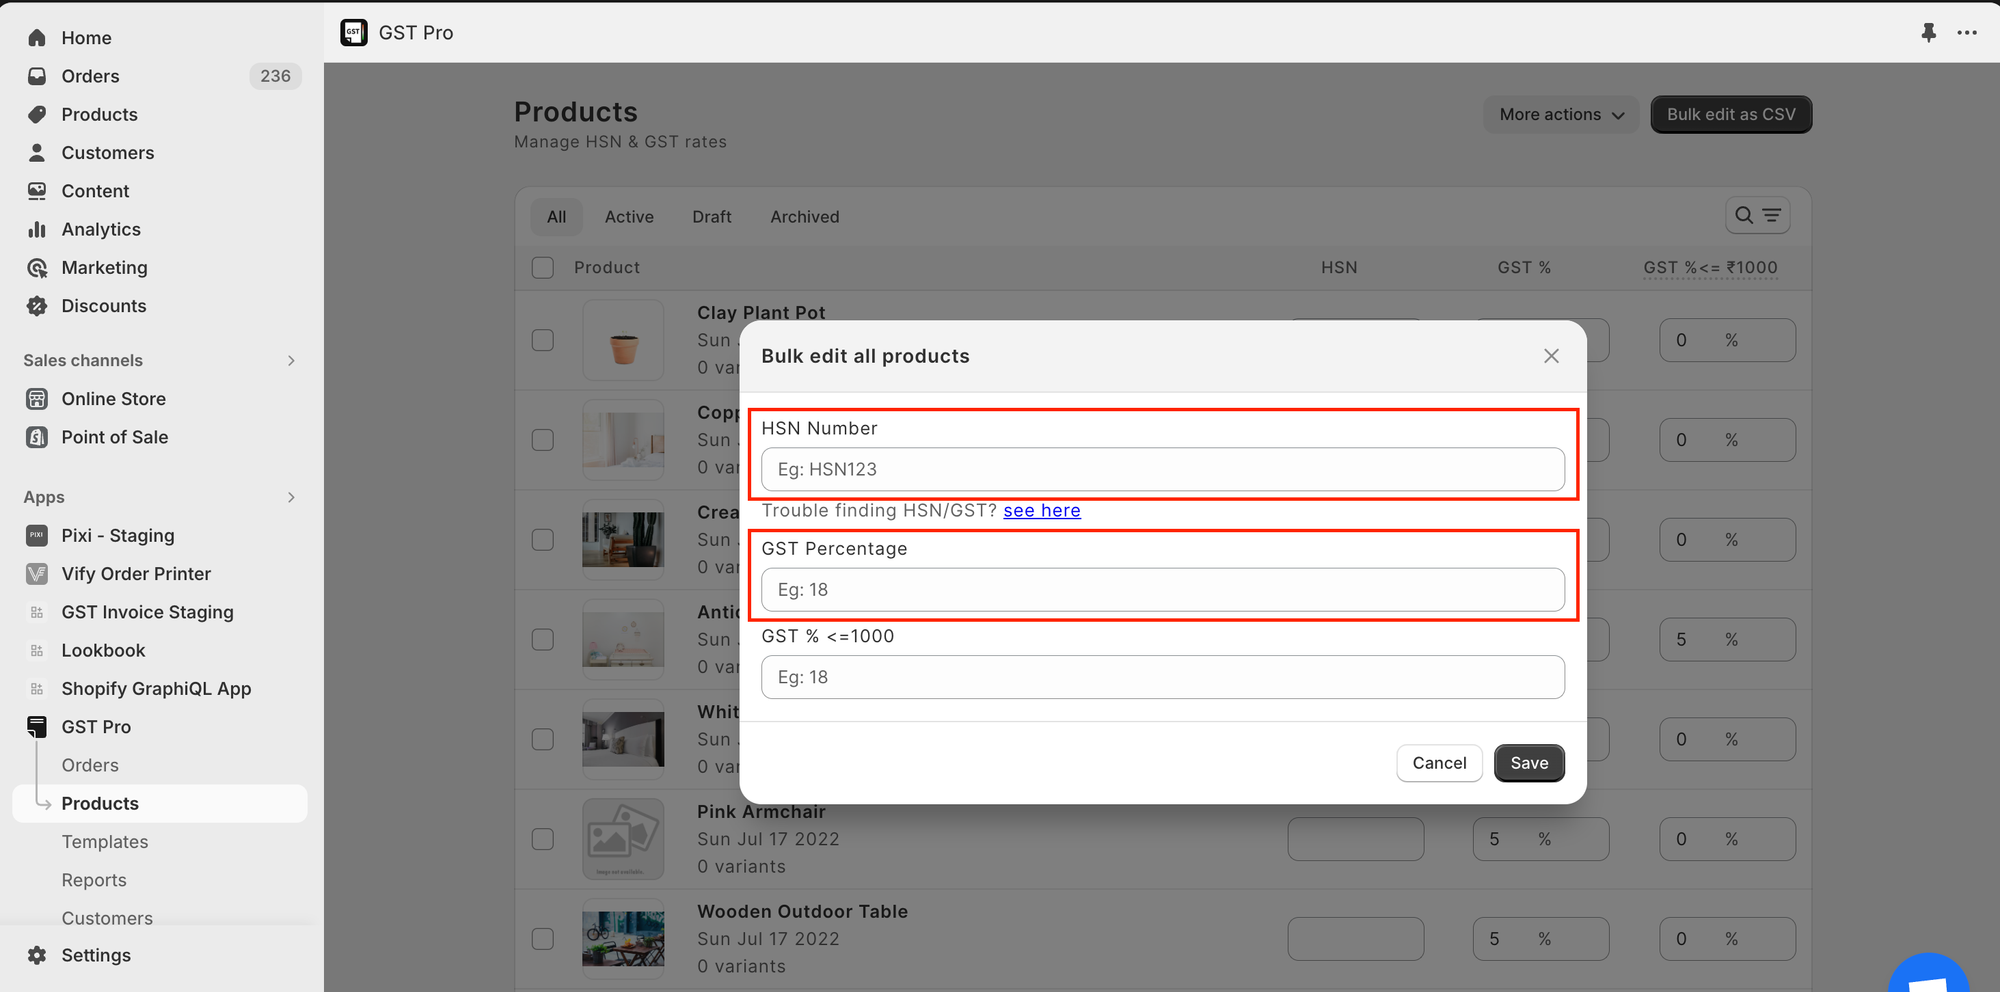
Task: Click the Vify Order Printer app icon
Action: [x=37, y=574]
